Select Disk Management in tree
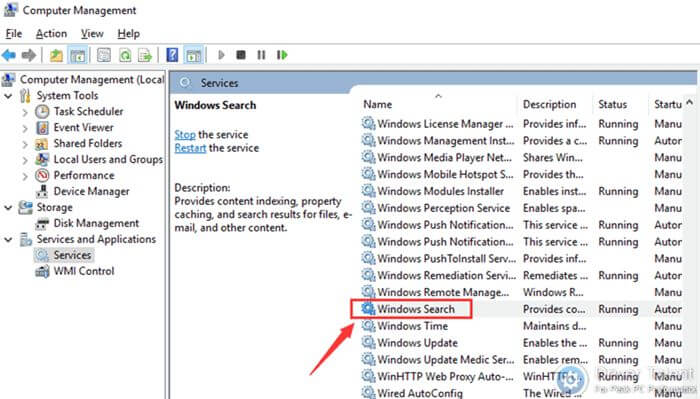The image size is (700, 399). [96, 223]
